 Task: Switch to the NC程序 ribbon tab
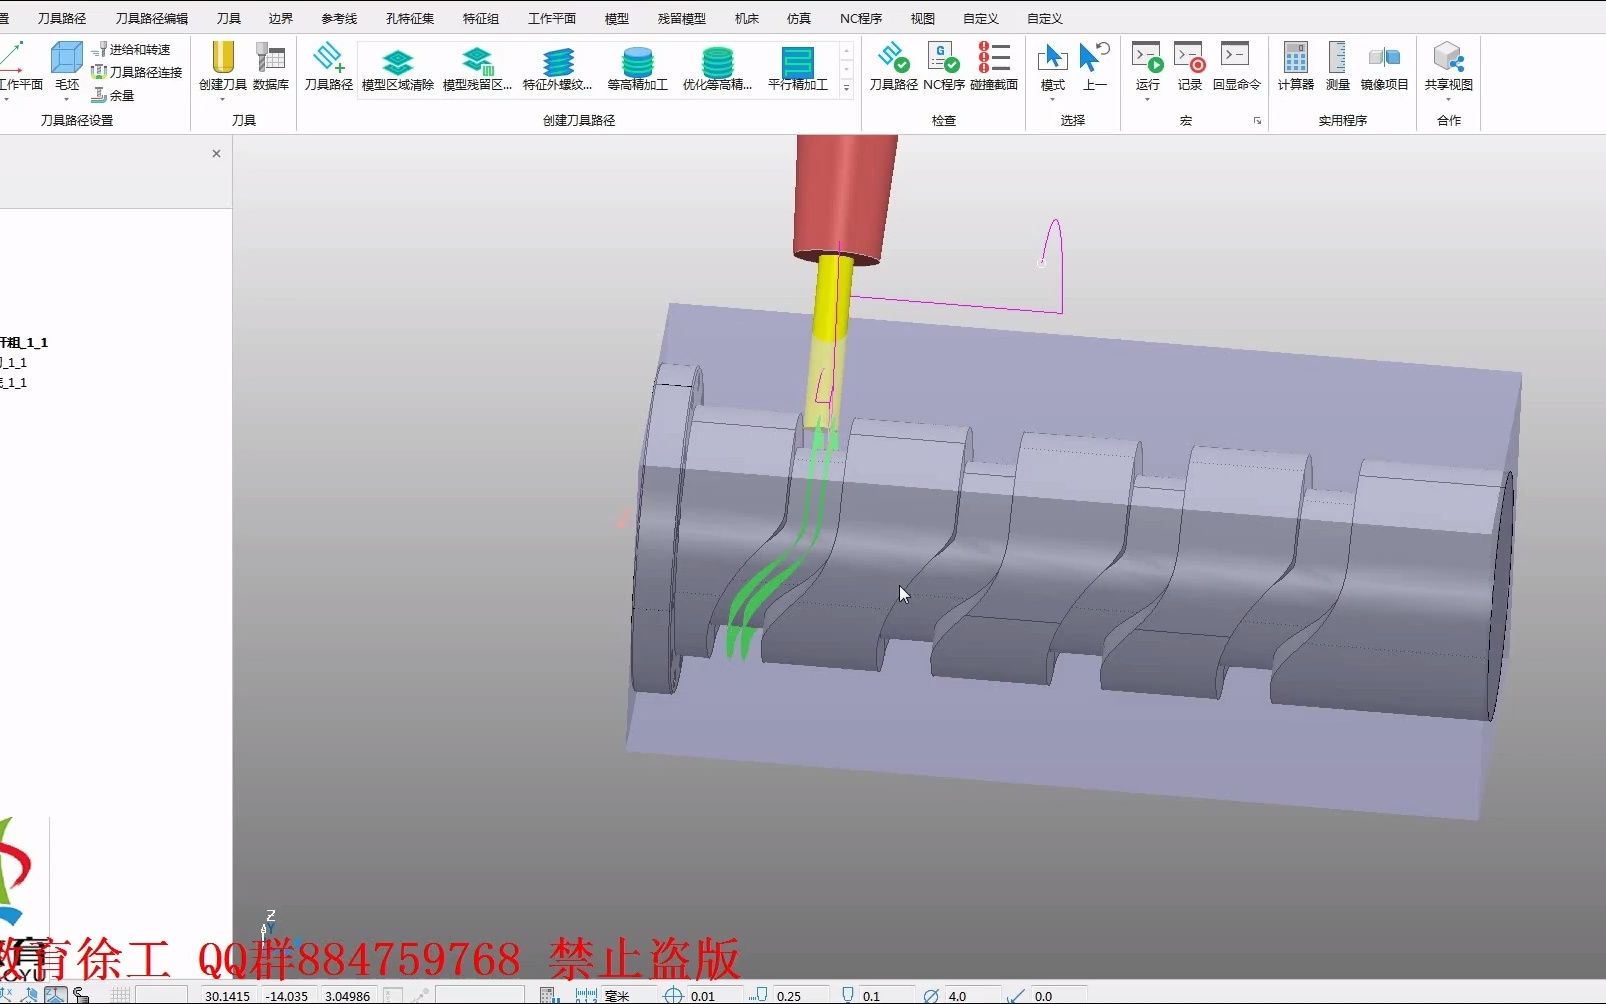click(x=860, y=18)
